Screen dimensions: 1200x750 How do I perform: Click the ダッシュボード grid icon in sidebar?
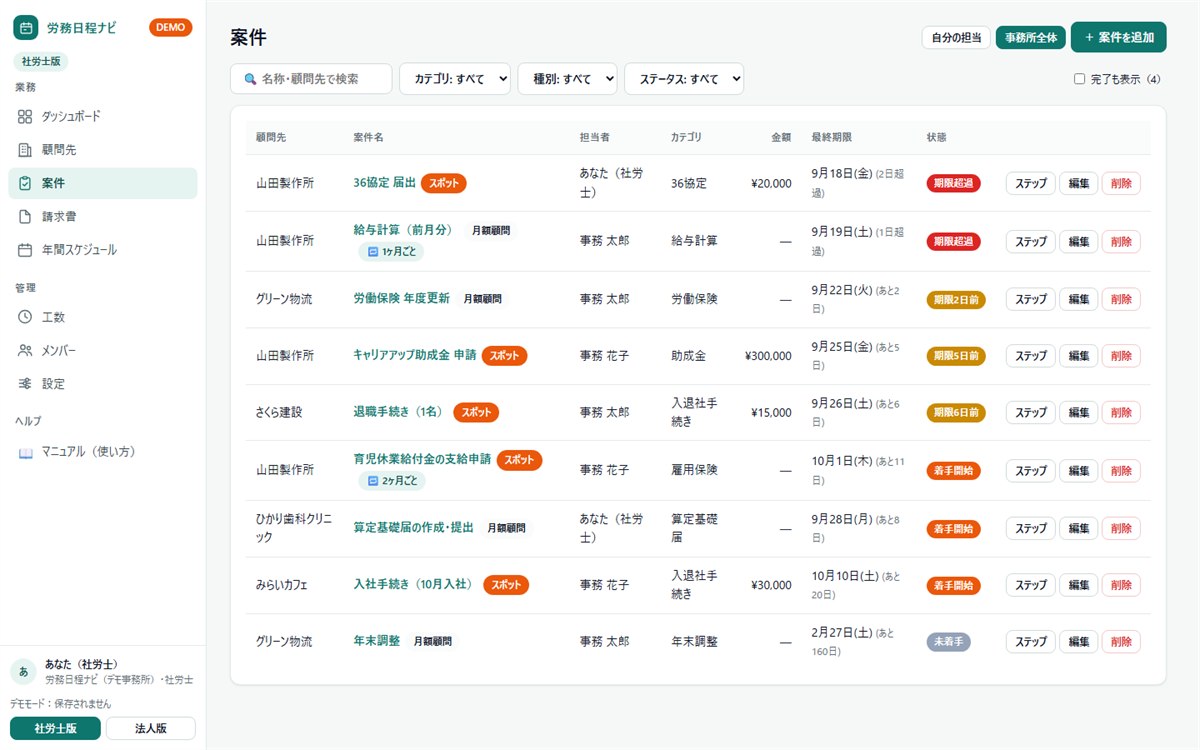click(25, 117)
